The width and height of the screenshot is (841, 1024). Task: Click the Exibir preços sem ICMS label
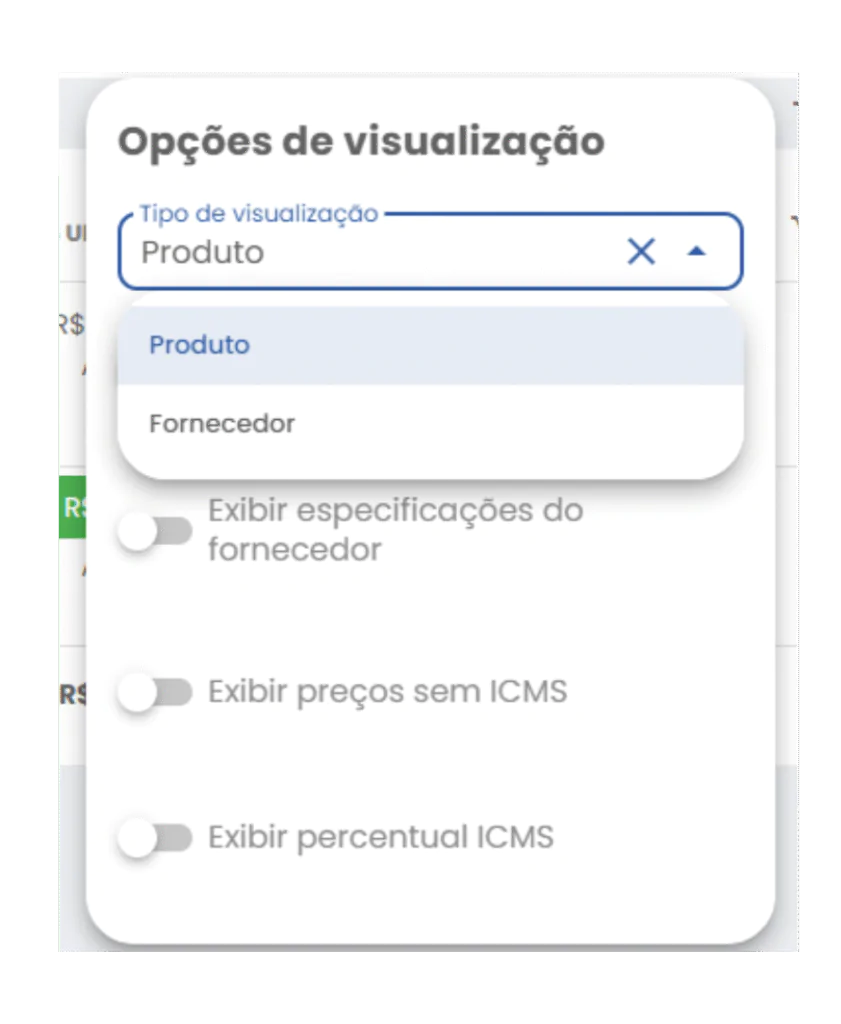point(388,692)
